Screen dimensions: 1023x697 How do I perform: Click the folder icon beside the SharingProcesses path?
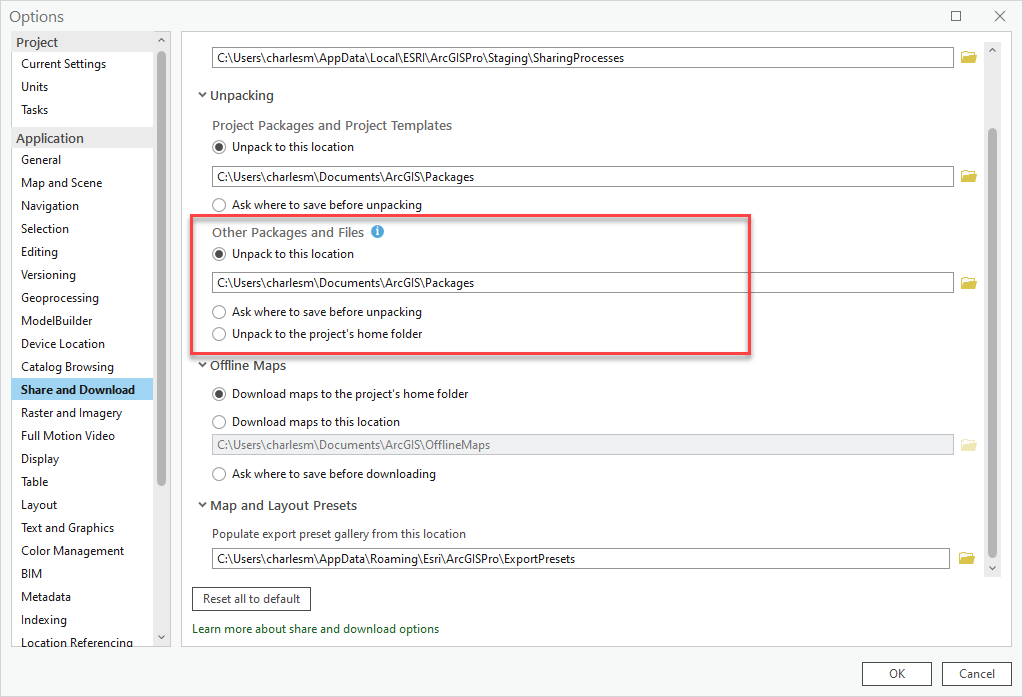click(968, 58)
